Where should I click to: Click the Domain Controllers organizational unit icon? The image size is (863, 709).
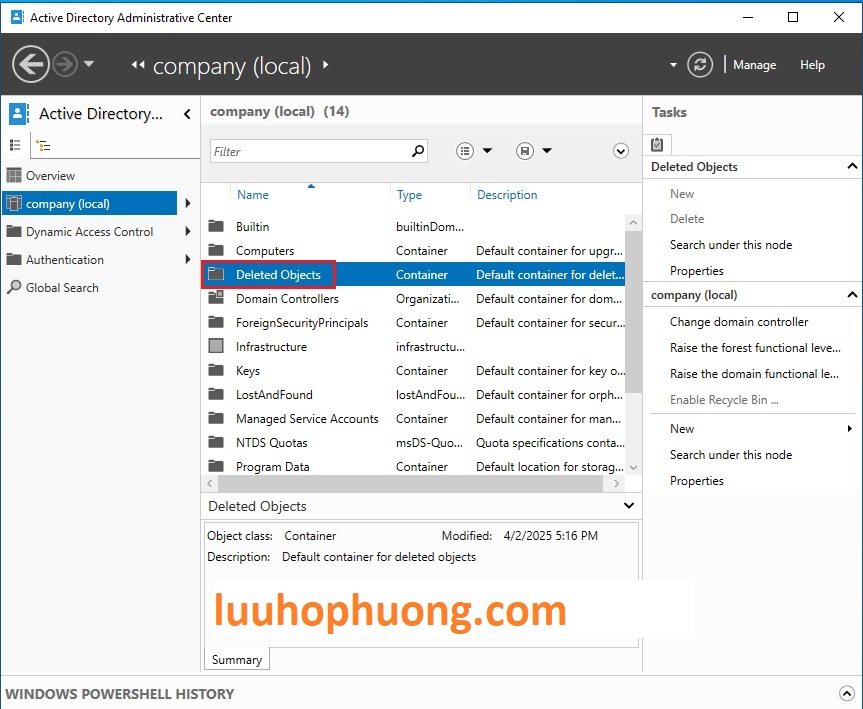pyautogui.click(x=216, y=299)
